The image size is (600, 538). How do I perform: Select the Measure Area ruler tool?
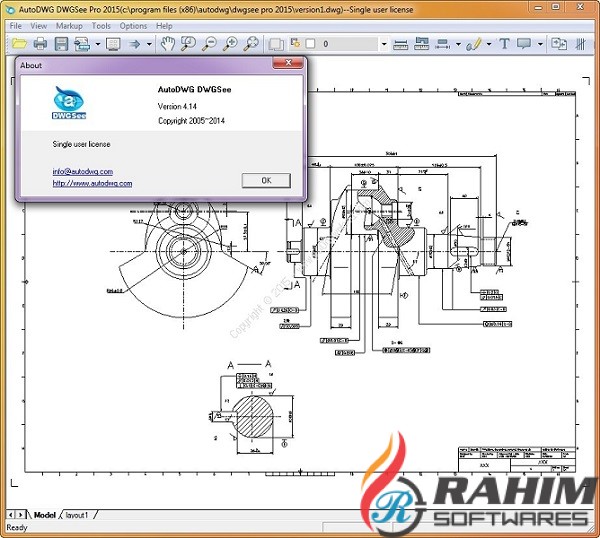(421, 44)
